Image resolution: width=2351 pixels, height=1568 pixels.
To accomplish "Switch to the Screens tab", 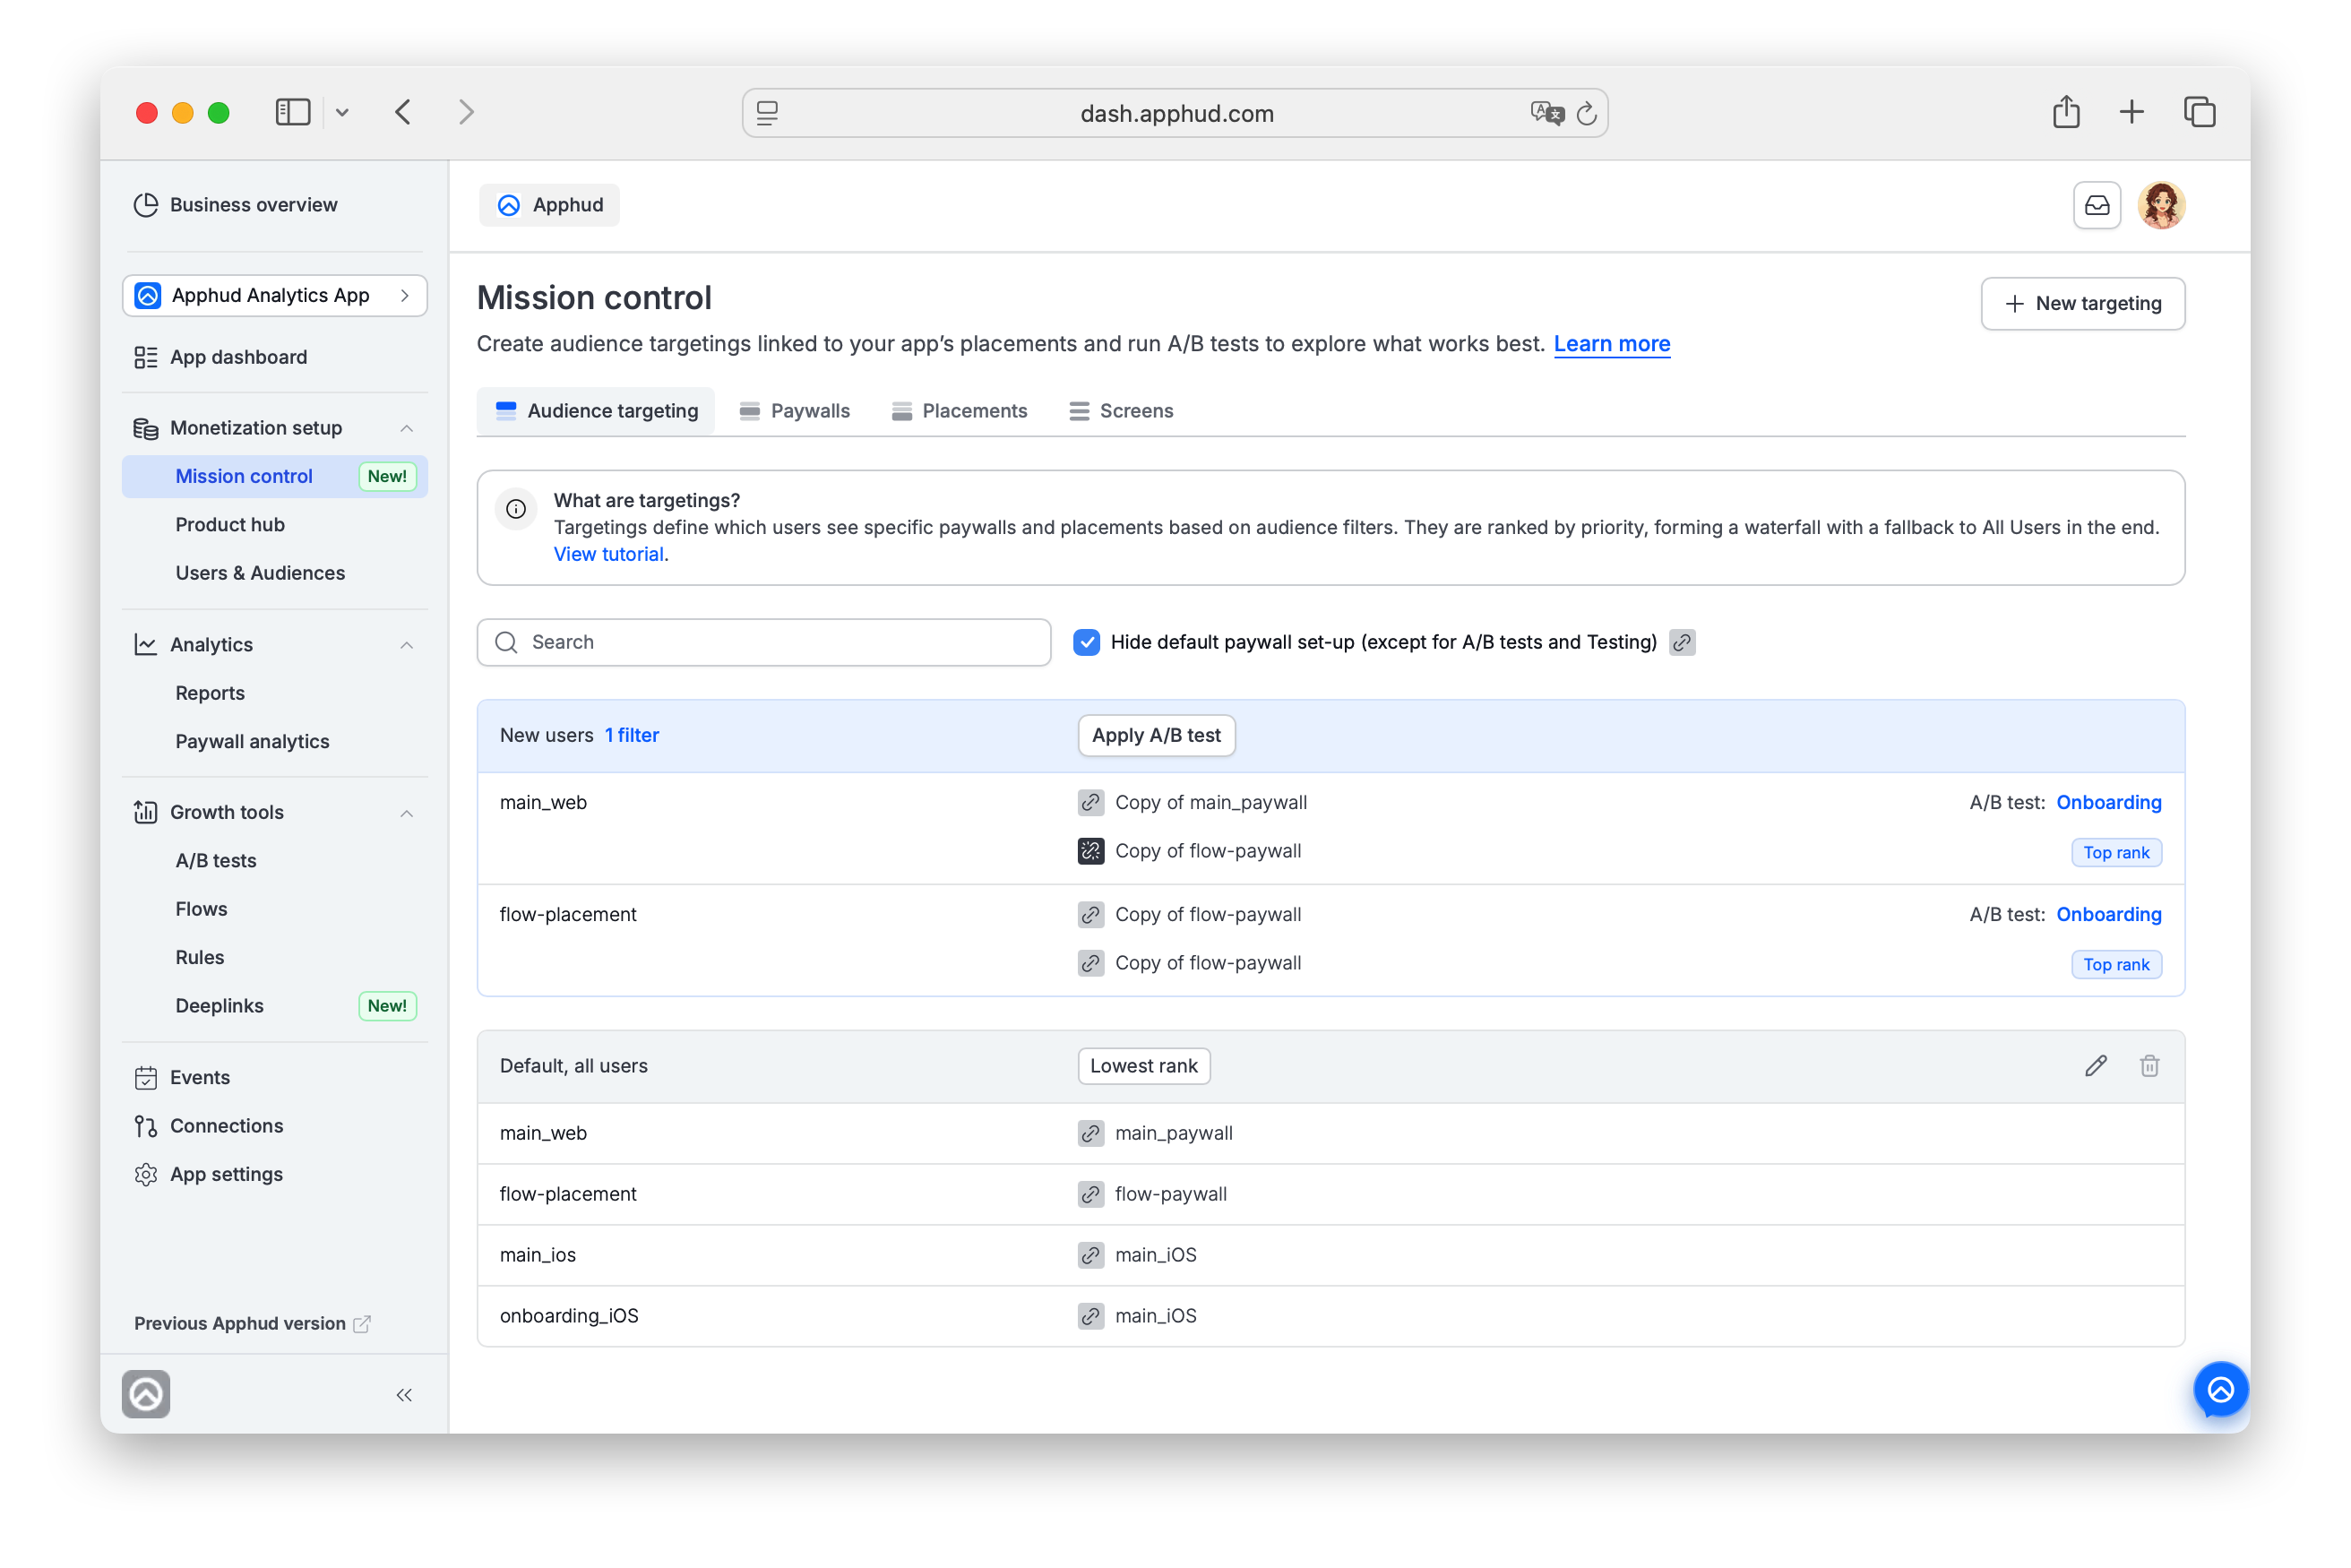I will point(1120,411).
